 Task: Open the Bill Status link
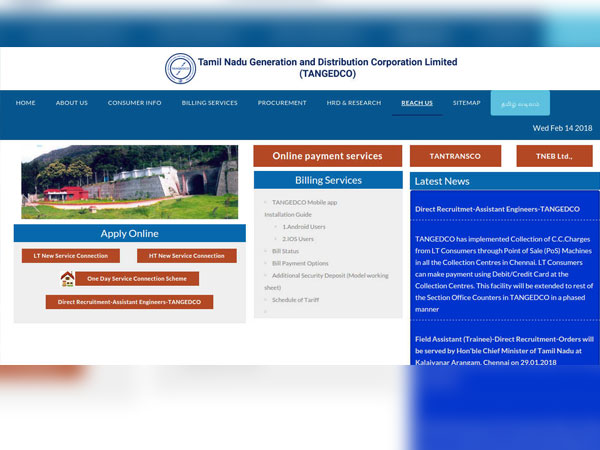click(x=286, y=251)
